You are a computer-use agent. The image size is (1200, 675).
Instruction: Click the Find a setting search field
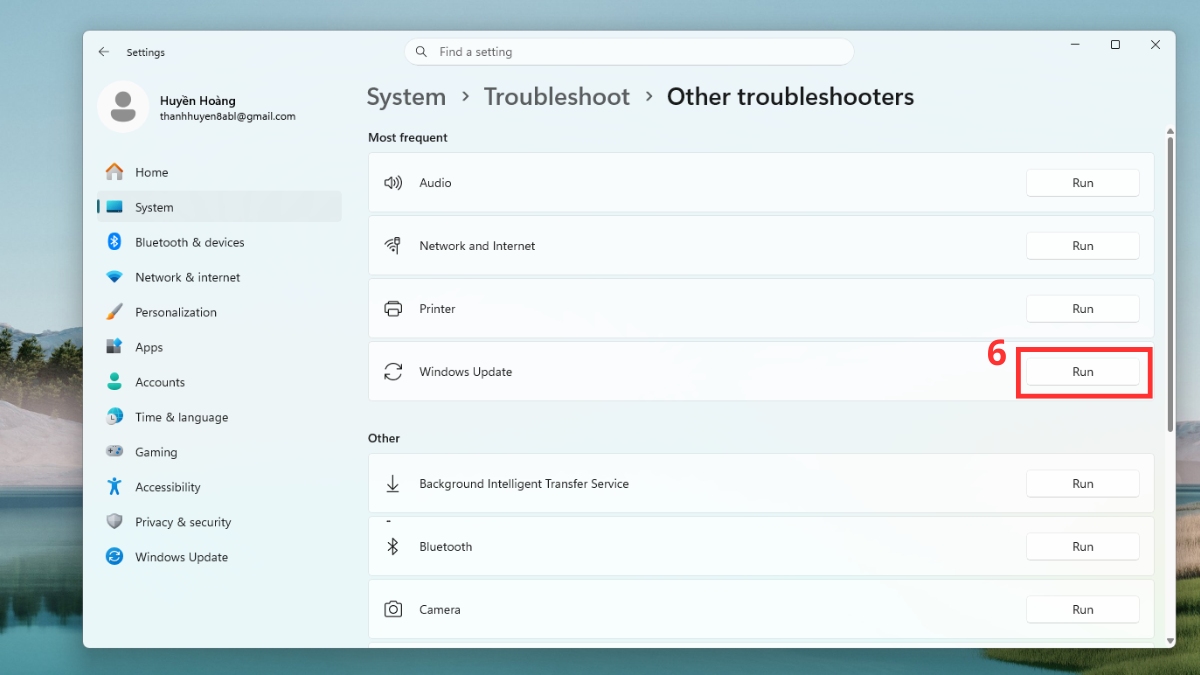tap(629, 52)
